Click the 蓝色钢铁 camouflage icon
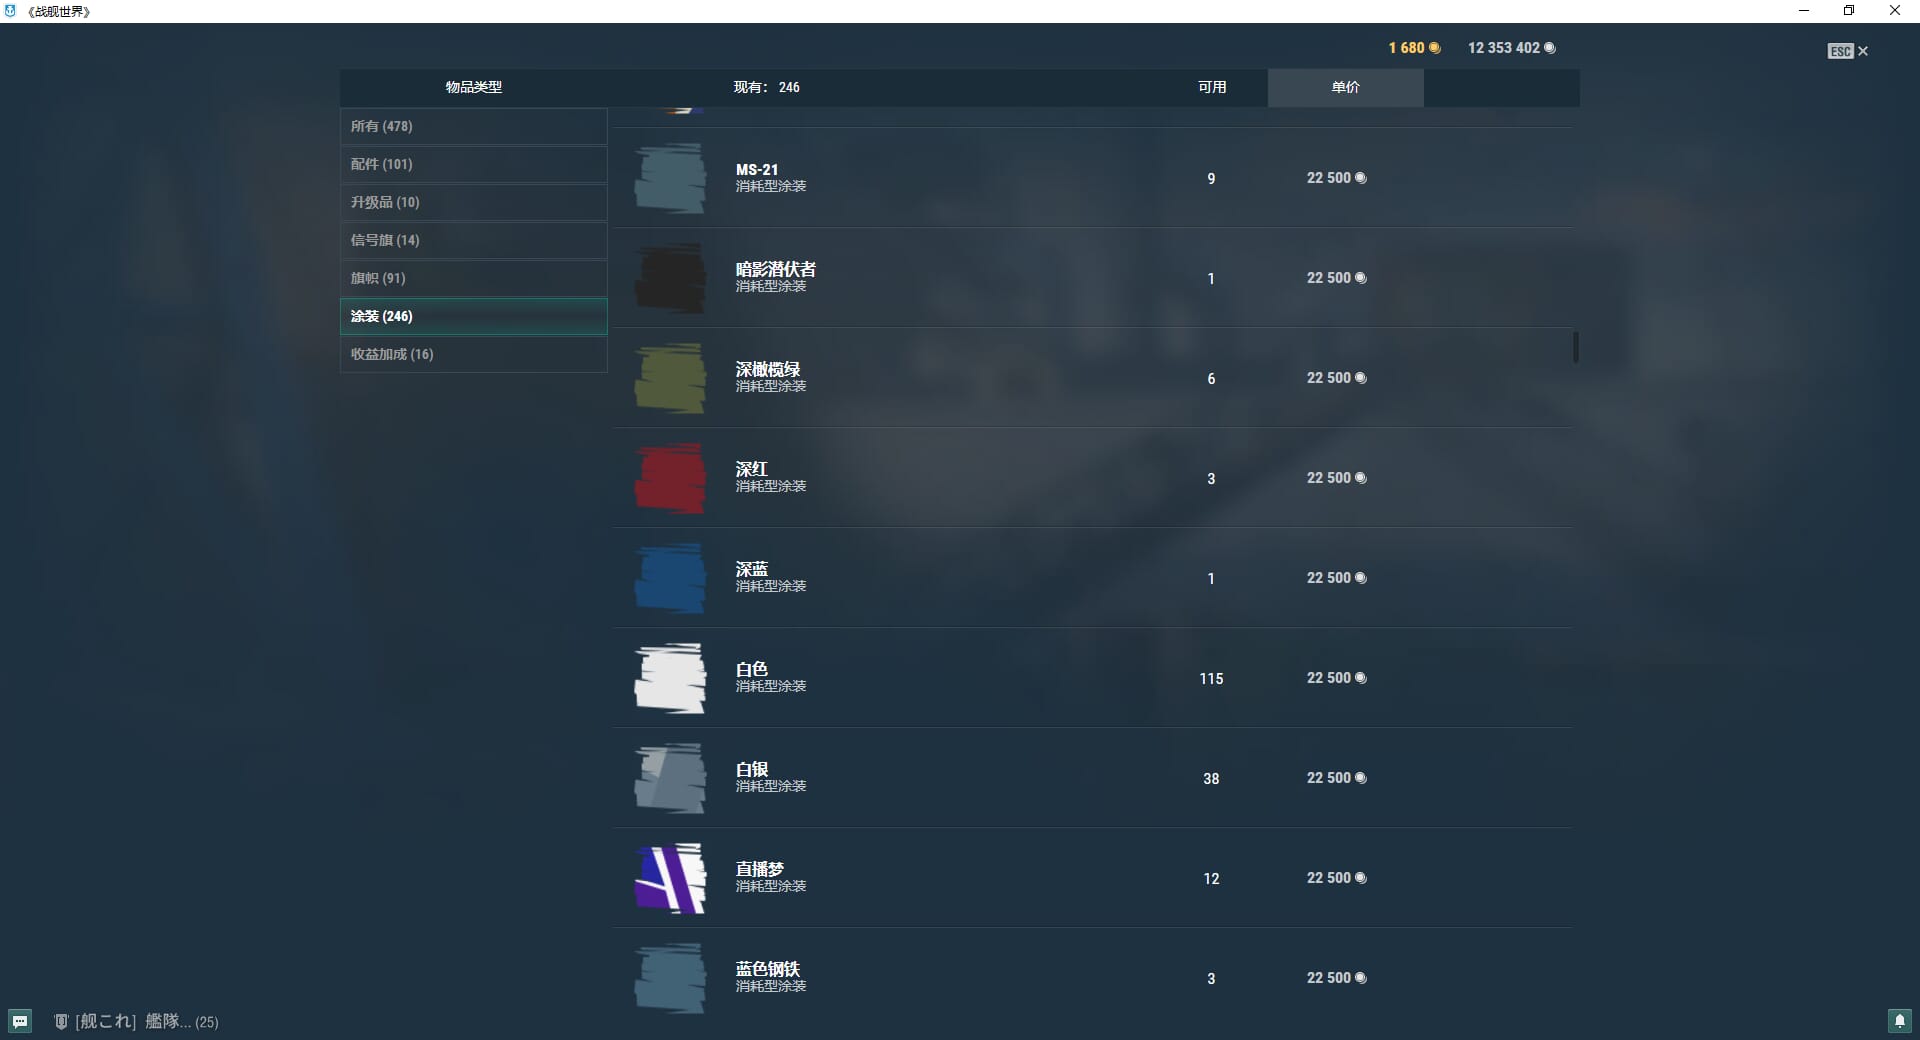 pos(670,978)
